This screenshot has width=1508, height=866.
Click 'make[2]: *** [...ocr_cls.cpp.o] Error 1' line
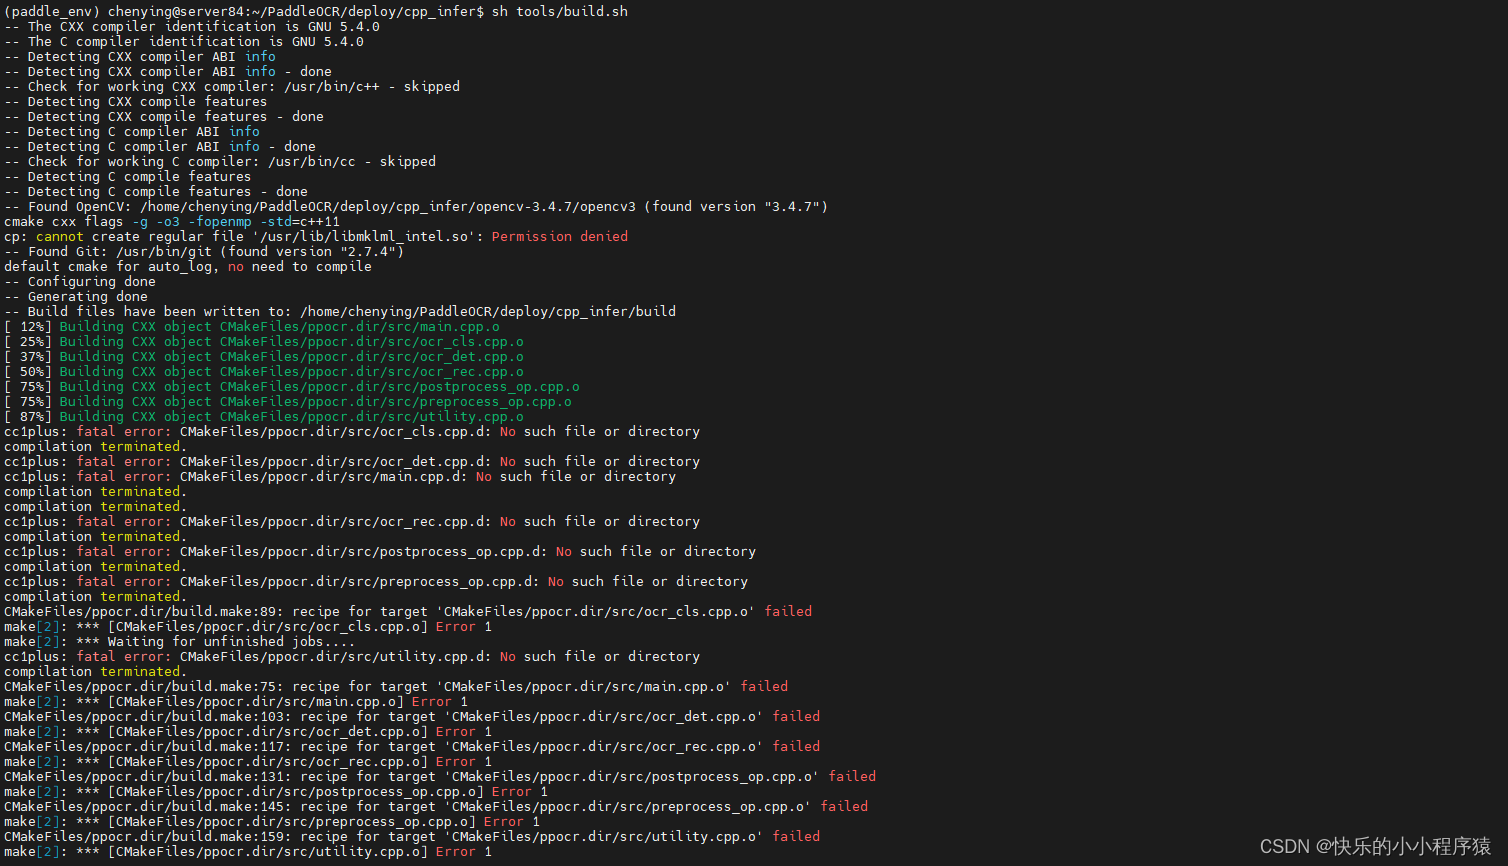click(248, 626)
